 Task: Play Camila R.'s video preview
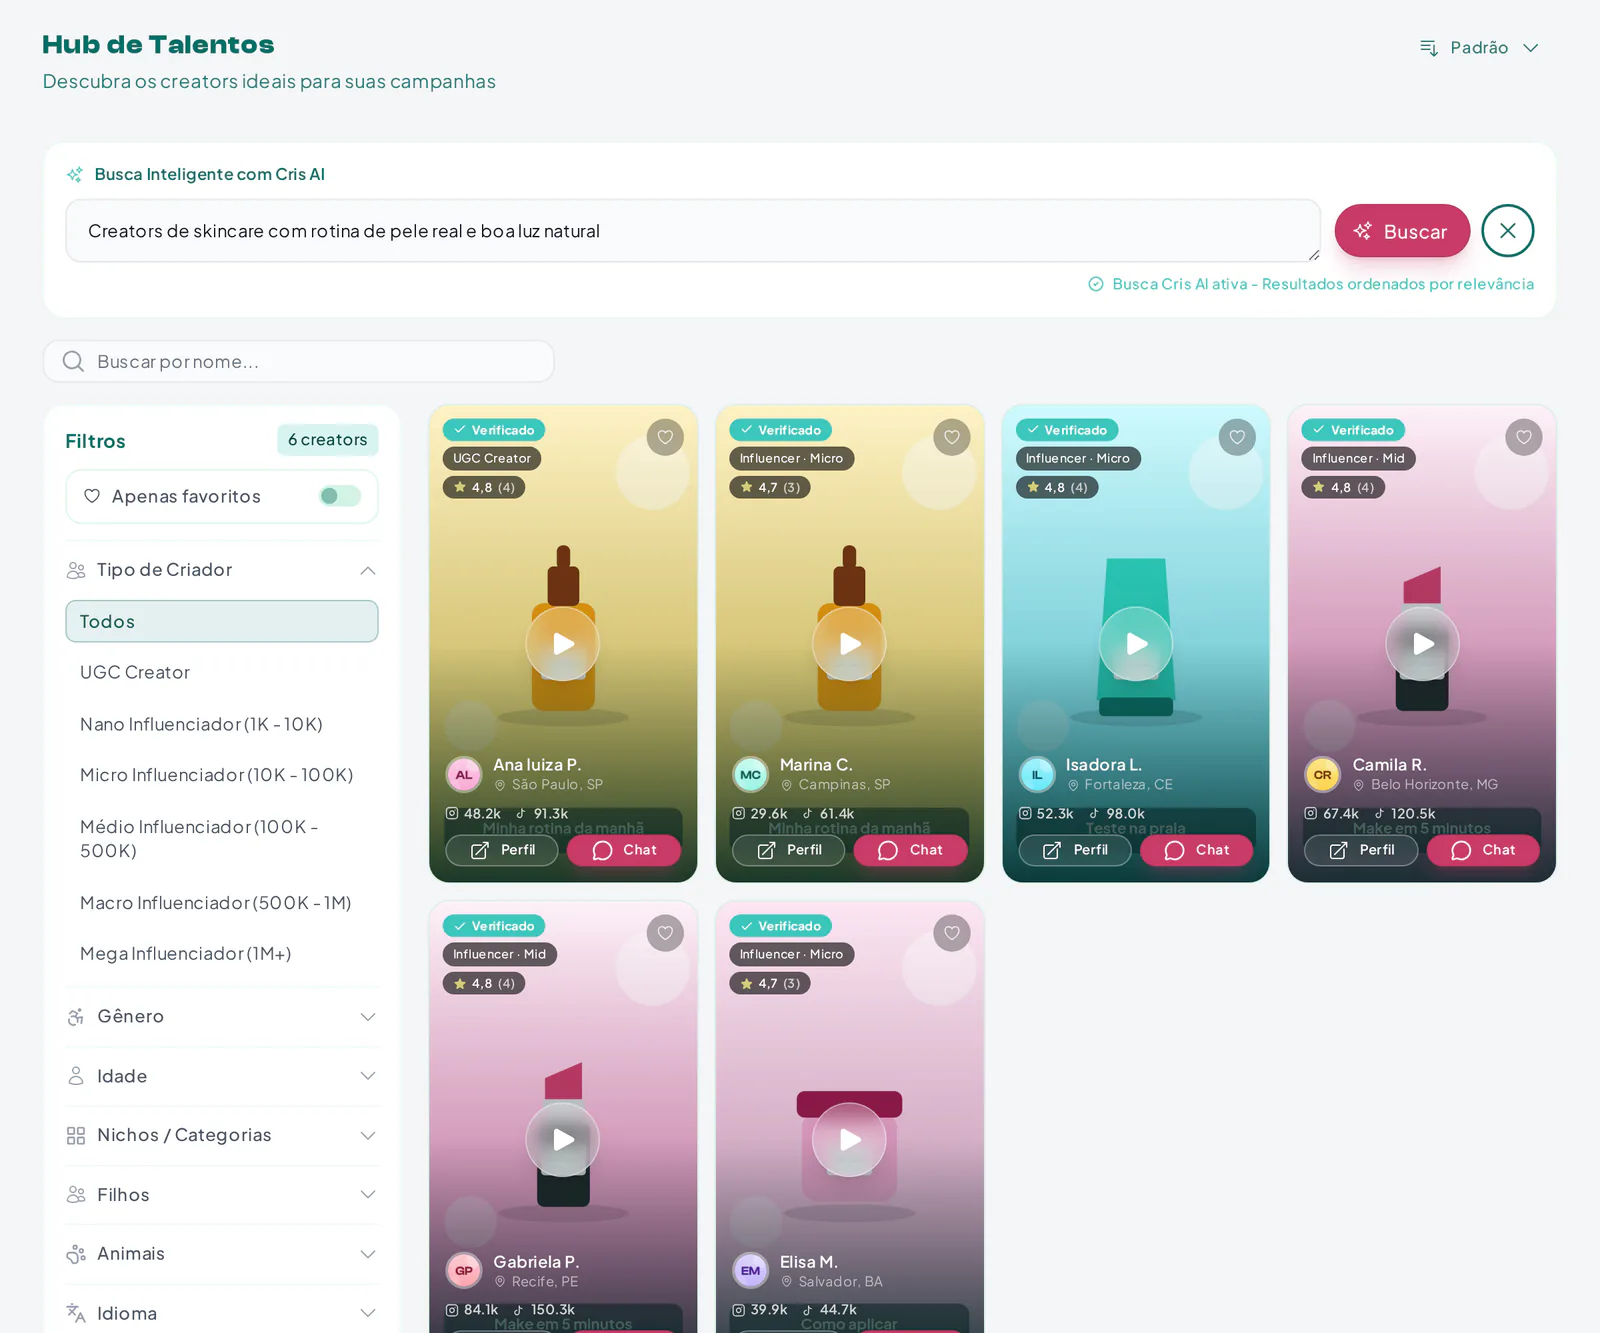point(1422,644)
